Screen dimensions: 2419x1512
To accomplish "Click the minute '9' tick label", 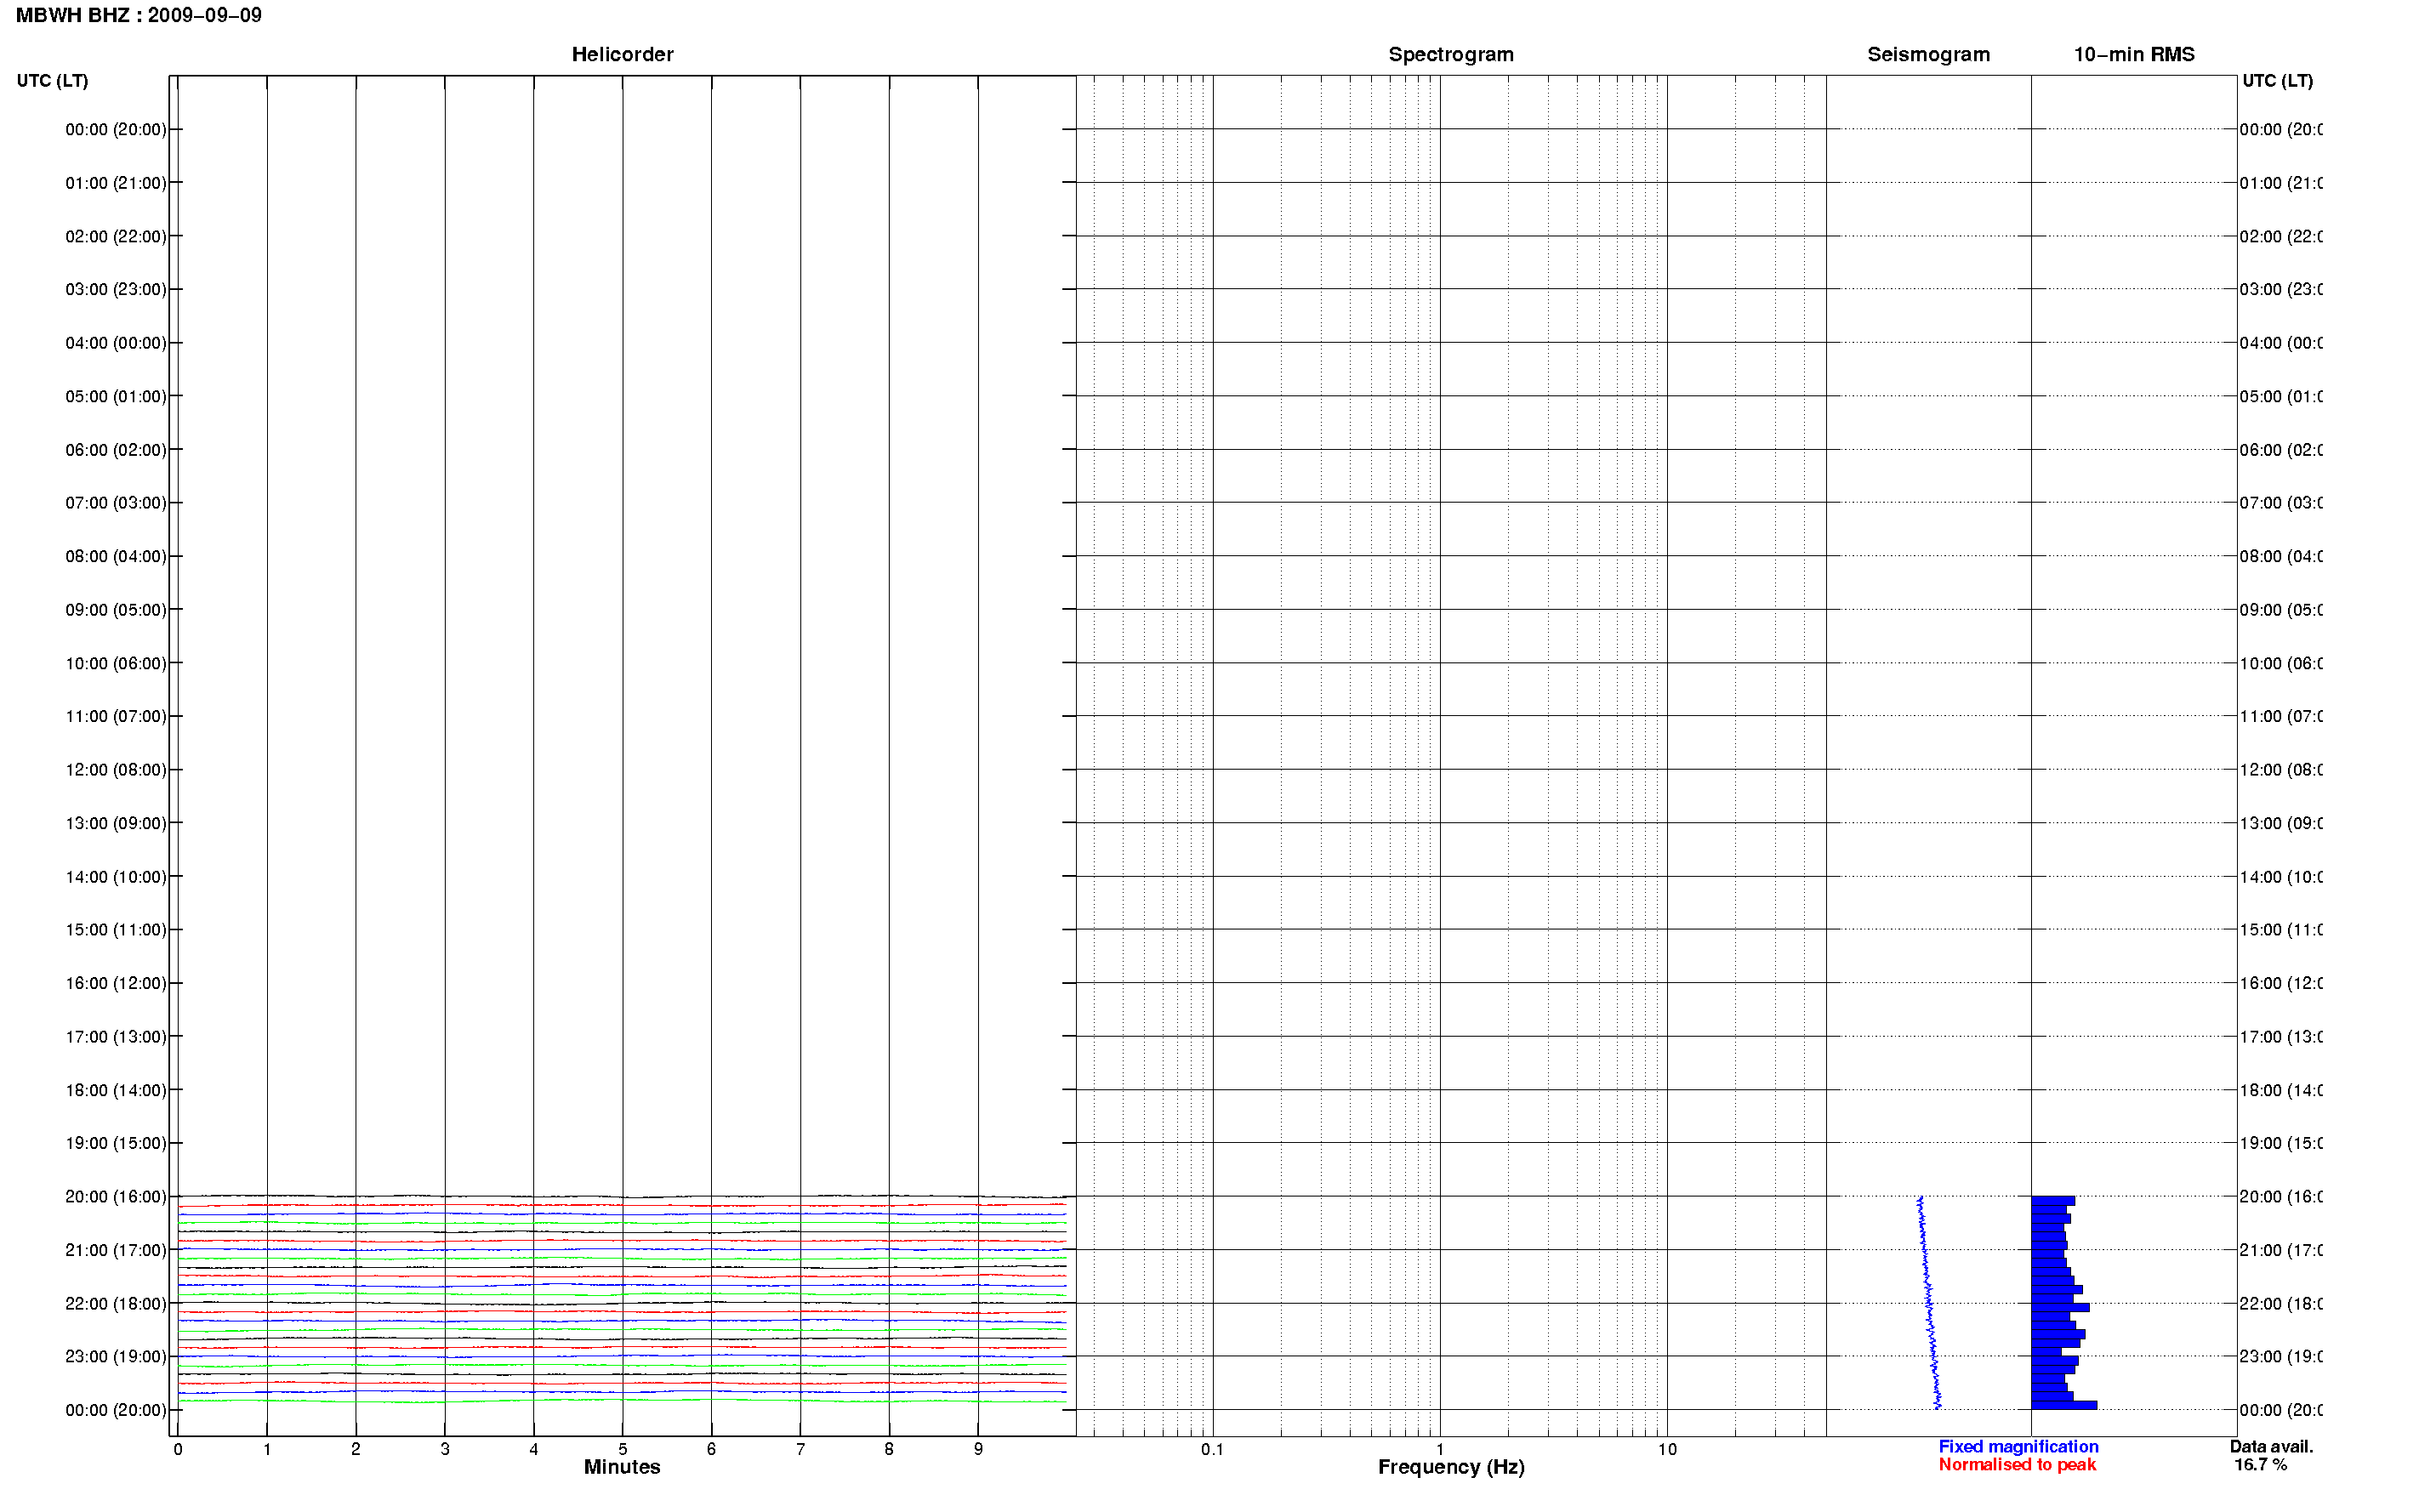I will (x=978, y=1449).
